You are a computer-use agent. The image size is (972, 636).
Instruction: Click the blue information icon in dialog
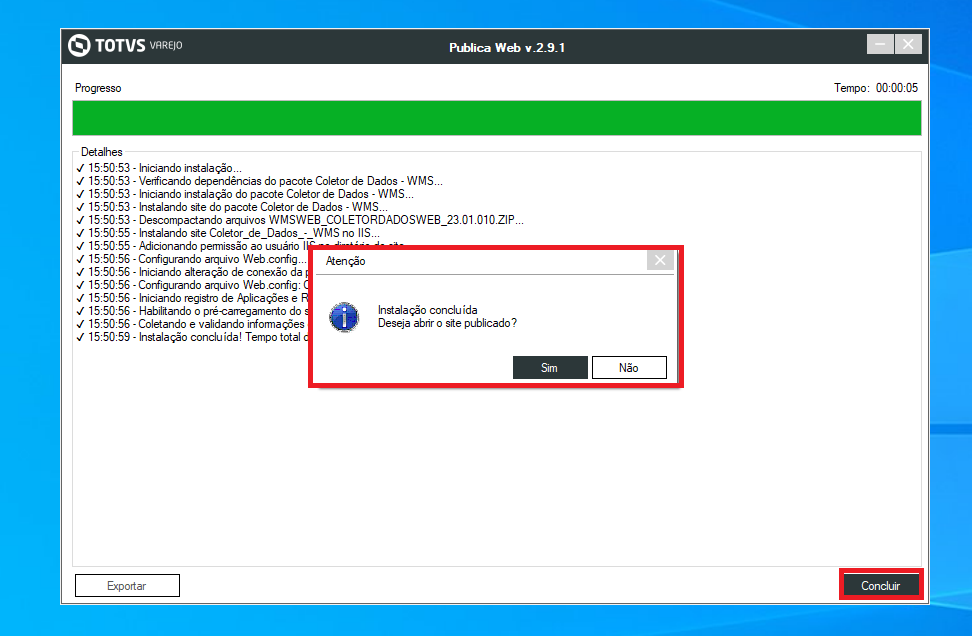coord(345,317)
